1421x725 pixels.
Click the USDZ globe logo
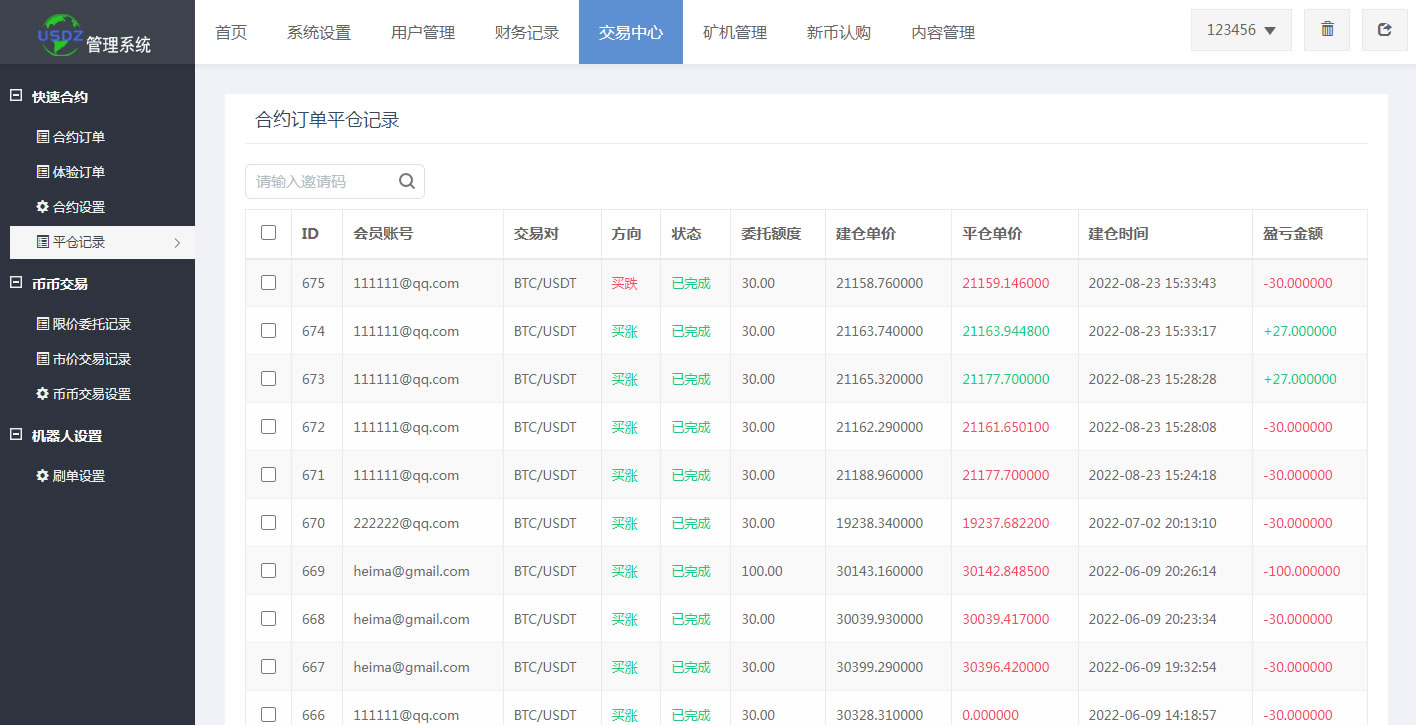click(59, 33)
